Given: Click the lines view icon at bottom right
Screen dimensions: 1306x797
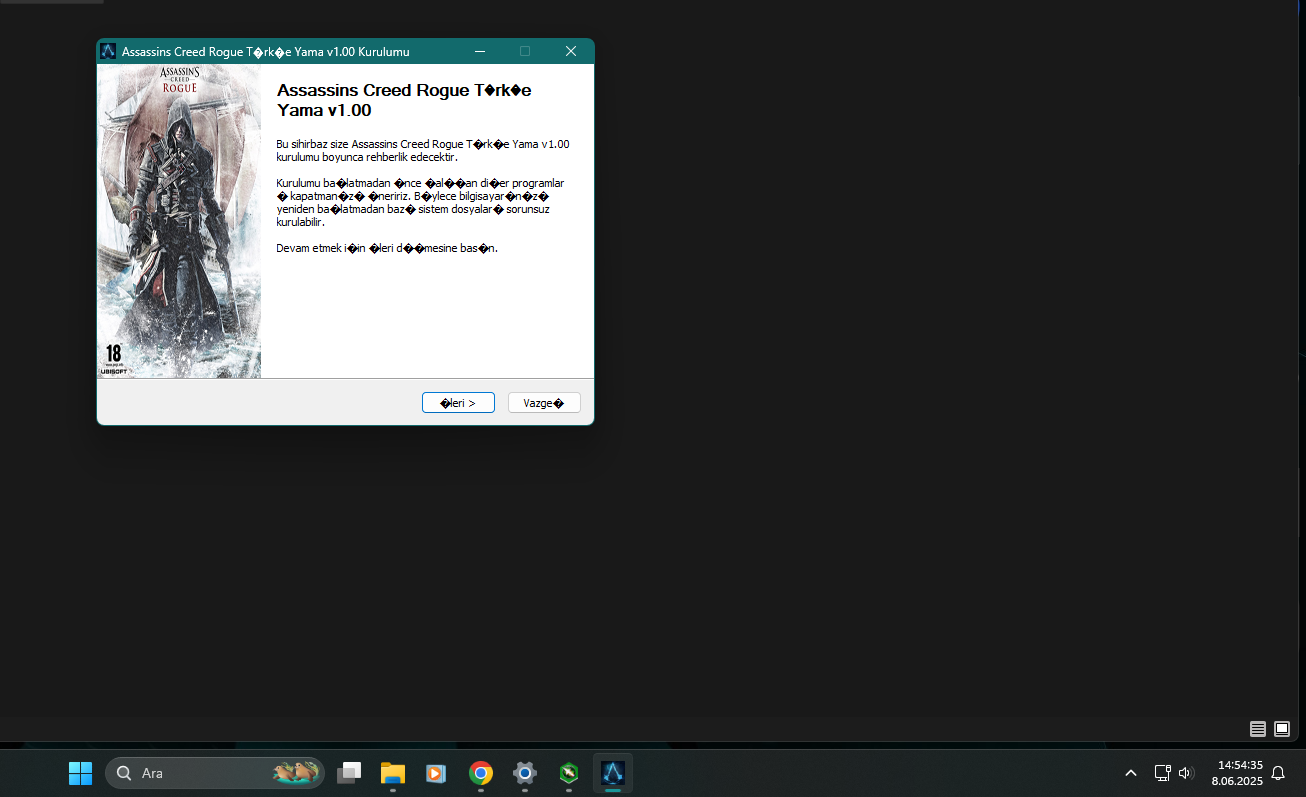Looking at the screenshot, I should [x=1258, y=729].
